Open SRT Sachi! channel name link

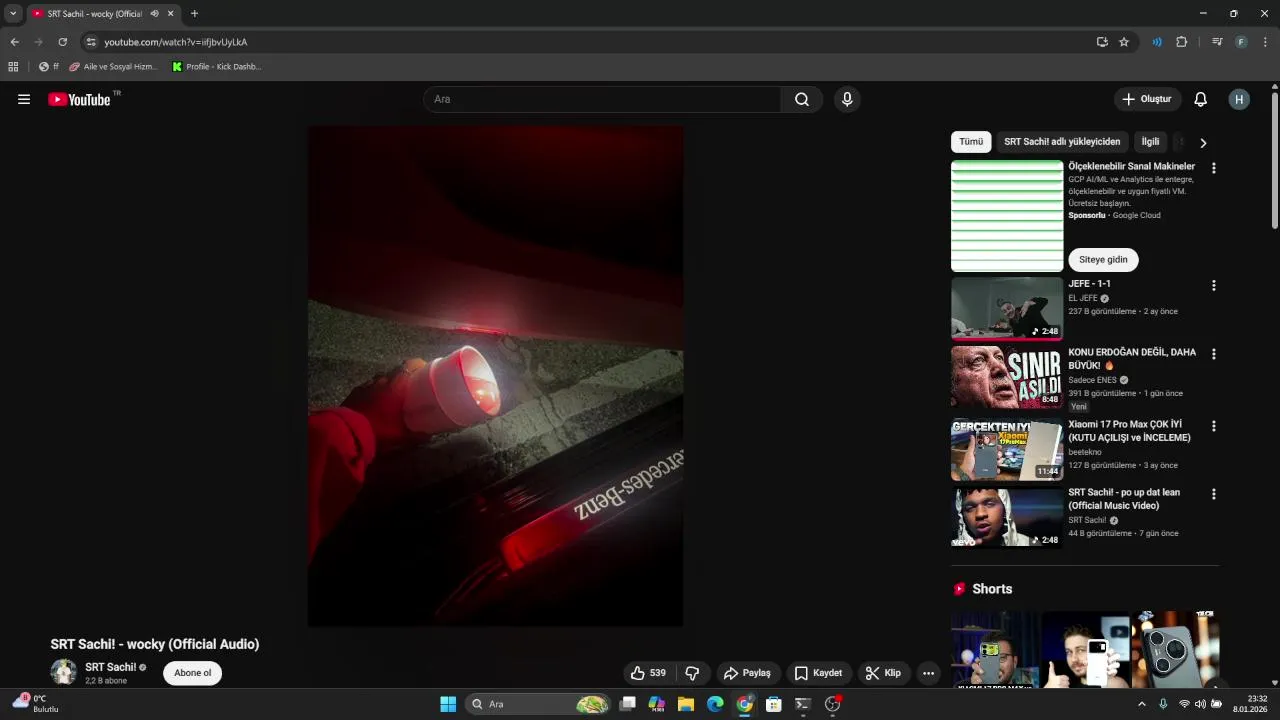pos(110,667)
